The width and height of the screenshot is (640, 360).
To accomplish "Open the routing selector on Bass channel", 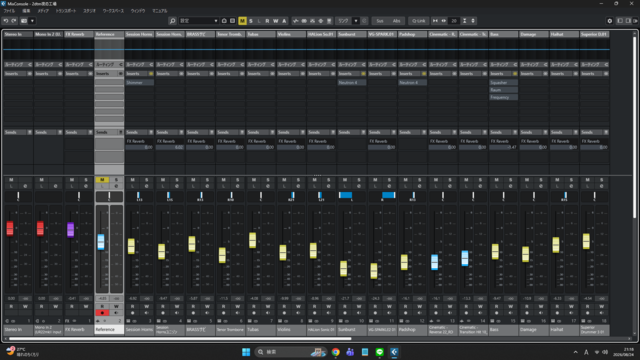I will point(504,64).
